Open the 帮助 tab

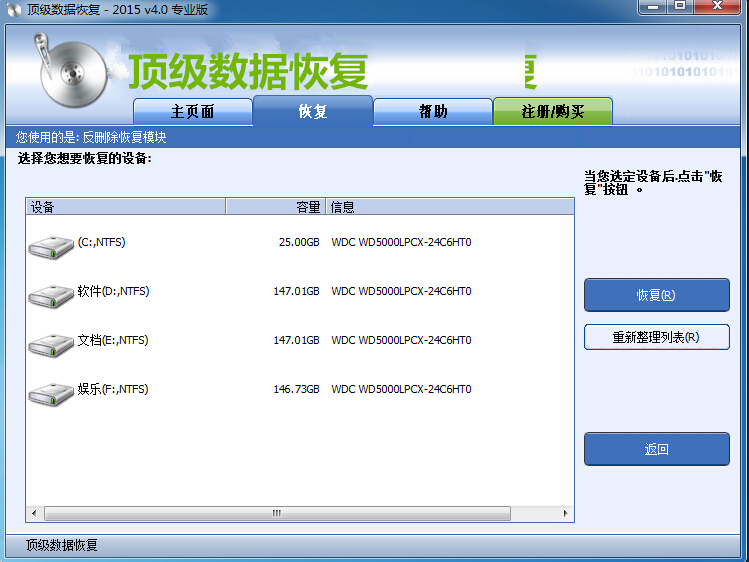pos(433,112)
